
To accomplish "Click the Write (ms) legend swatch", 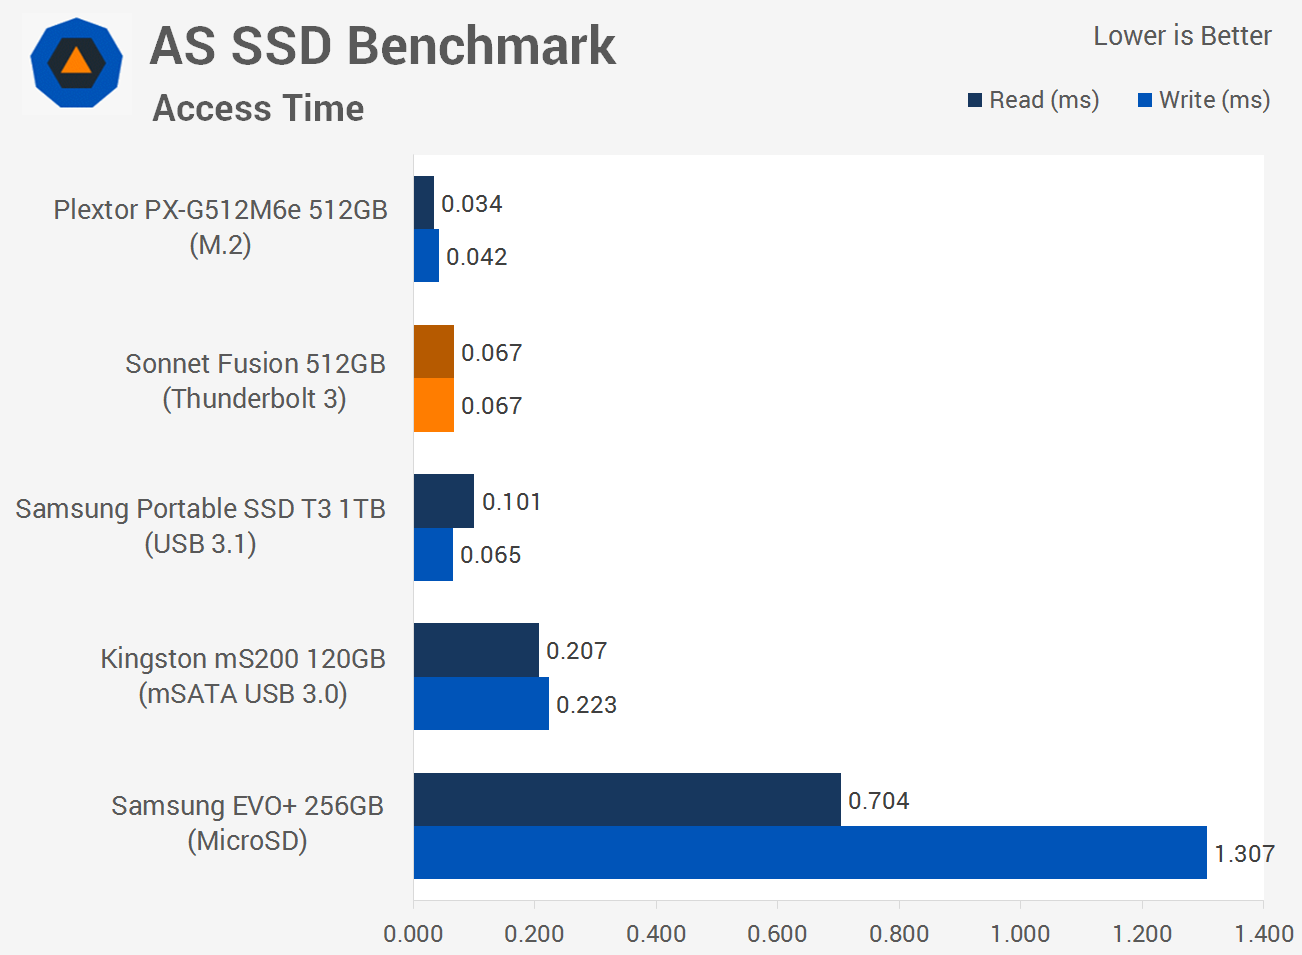I will point(1145,100).
